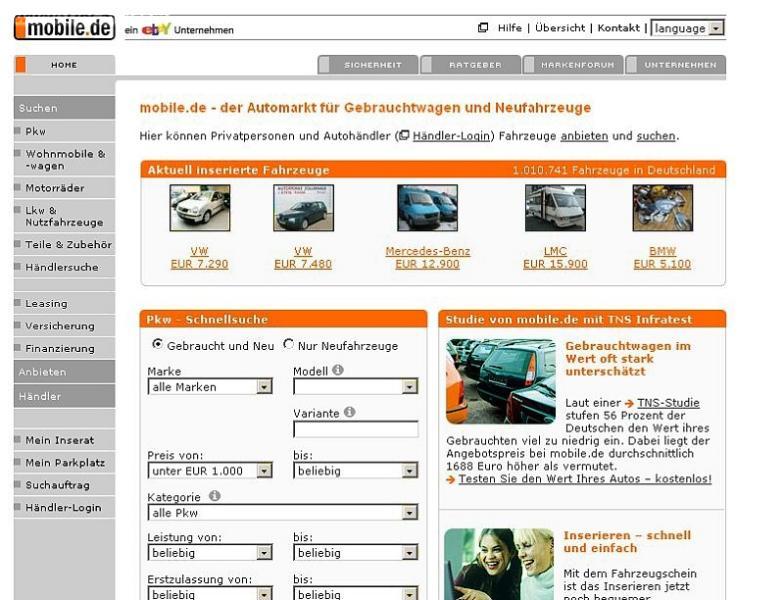Screen dimensions: 784x600
Task: Click the info icon next to Kategorie
Action: (215, 496)
